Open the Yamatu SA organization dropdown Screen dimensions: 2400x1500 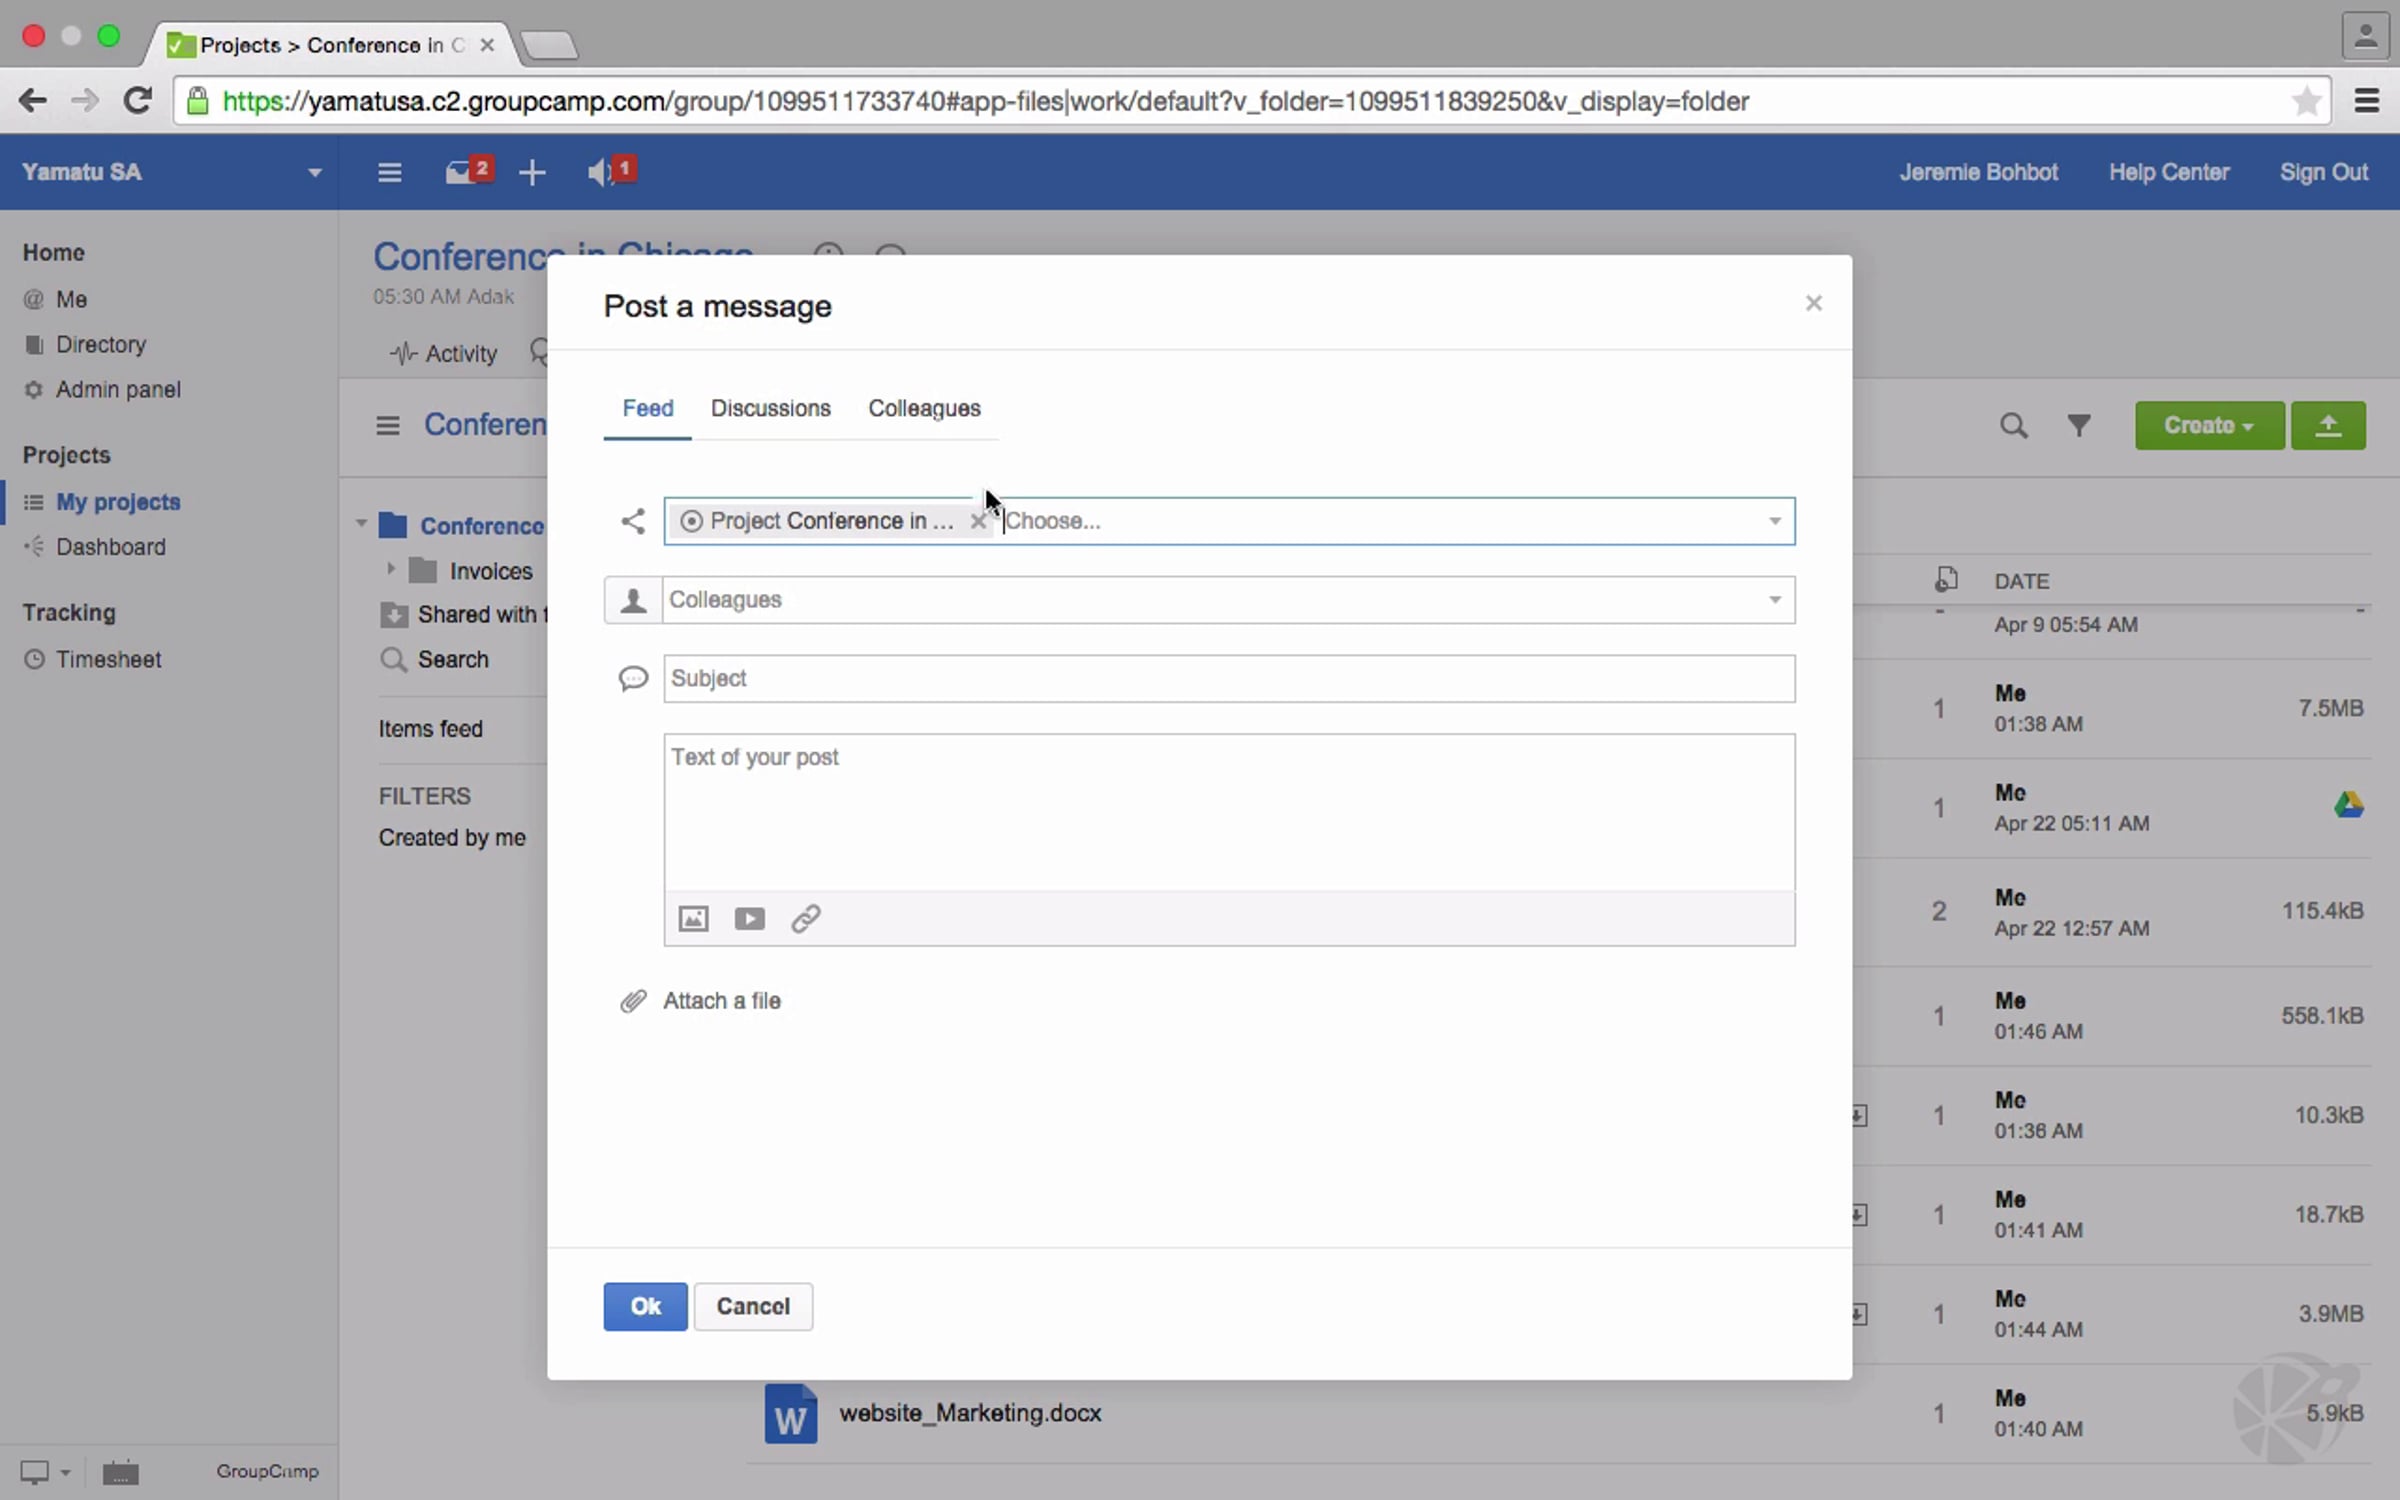314,172
